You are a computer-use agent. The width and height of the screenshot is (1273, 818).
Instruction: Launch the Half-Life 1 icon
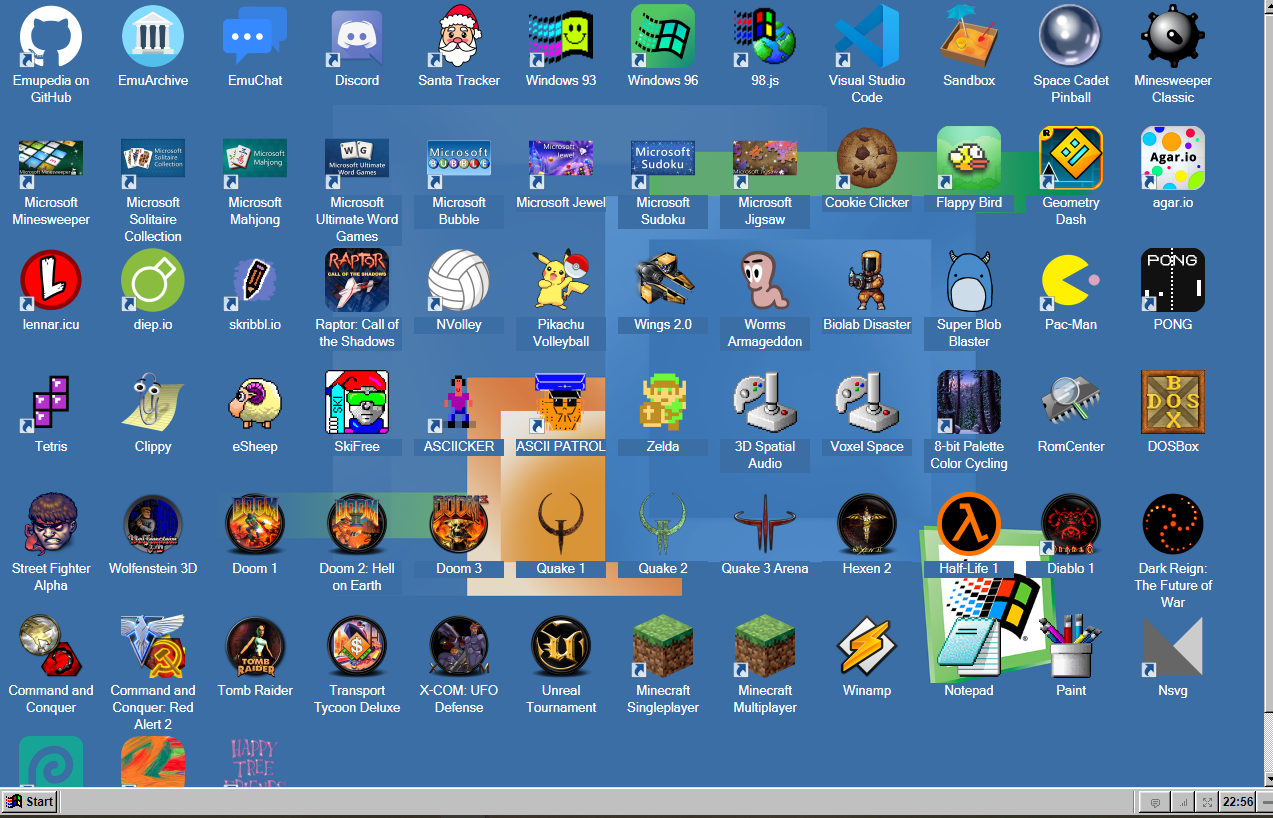(x=969, y=524)
